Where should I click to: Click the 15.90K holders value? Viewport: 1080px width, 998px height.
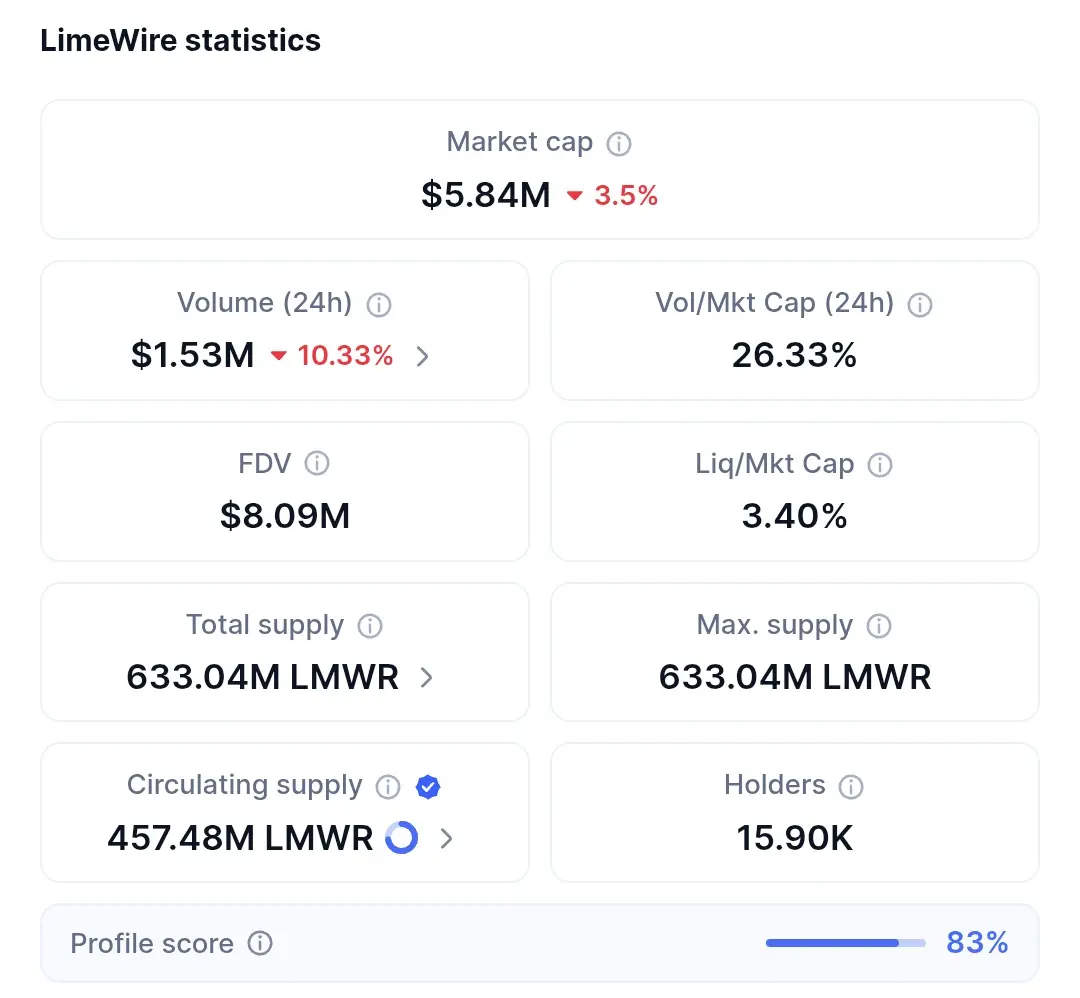point(795,838)
